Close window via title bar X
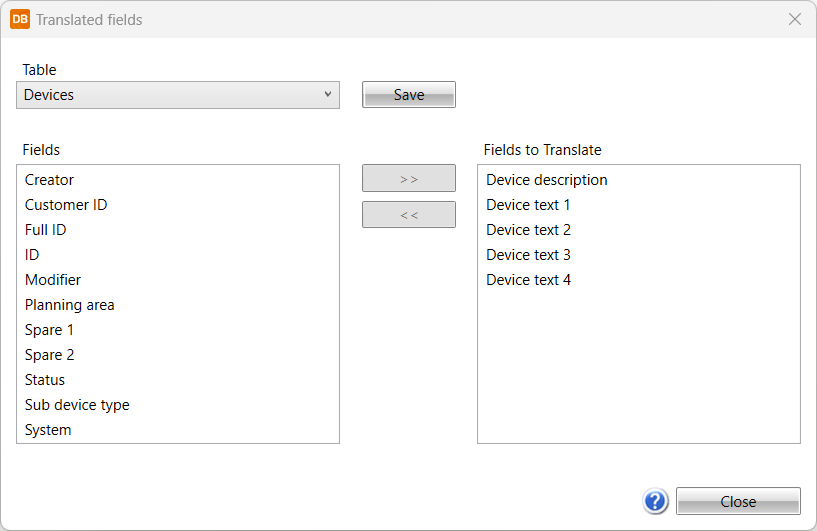This screenshot has height=531, width=817. (x=795, y=19)
